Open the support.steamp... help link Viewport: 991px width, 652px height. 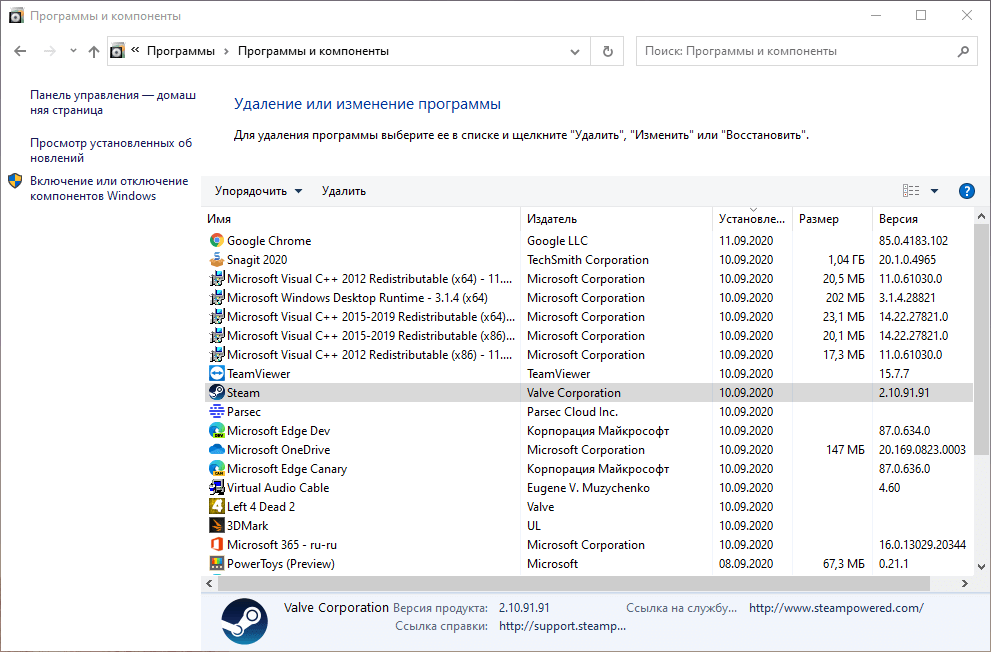pyautogui.click(x=562, y=626)
